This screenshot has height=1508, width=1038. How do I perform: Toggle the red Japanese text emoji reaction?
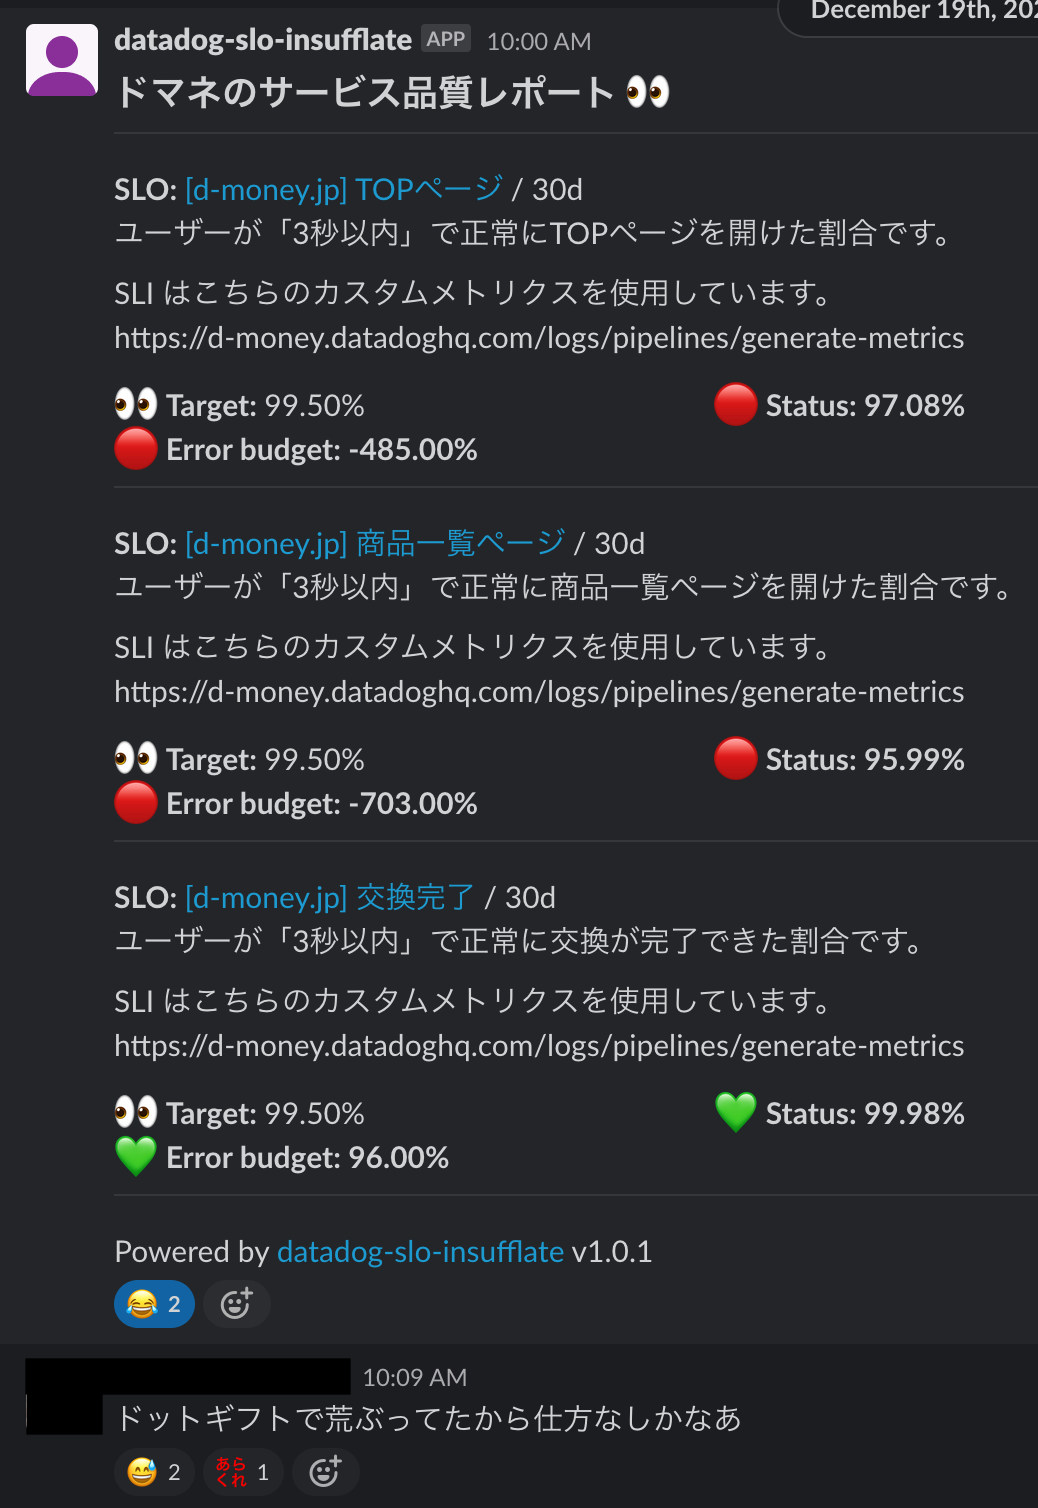click(243, 1472)
